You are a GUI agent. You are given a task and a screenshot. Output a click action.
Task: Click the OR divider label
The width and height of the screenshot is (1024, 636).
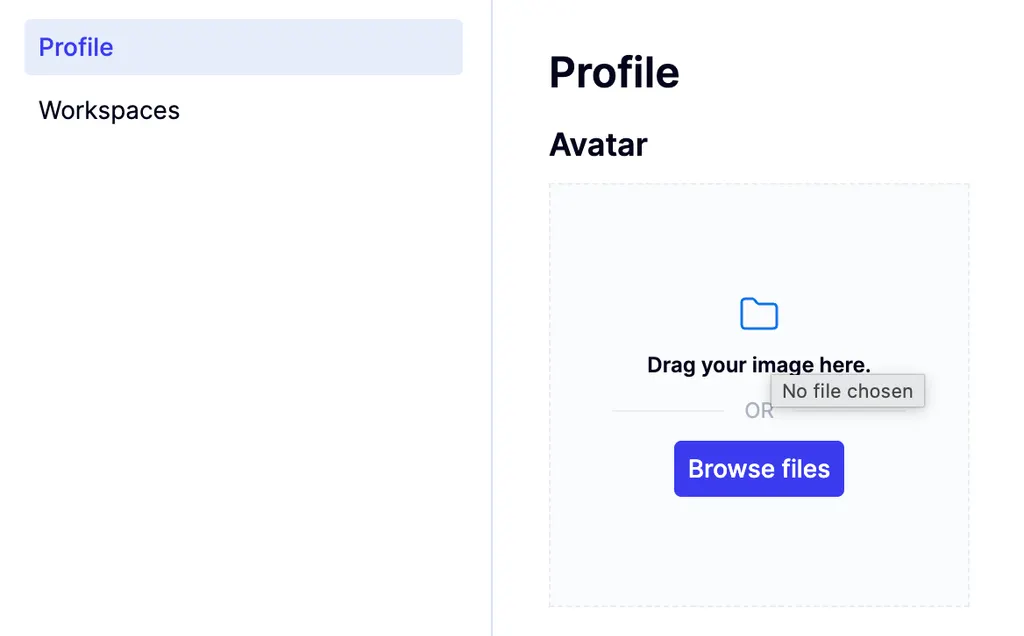click(758, 410)
